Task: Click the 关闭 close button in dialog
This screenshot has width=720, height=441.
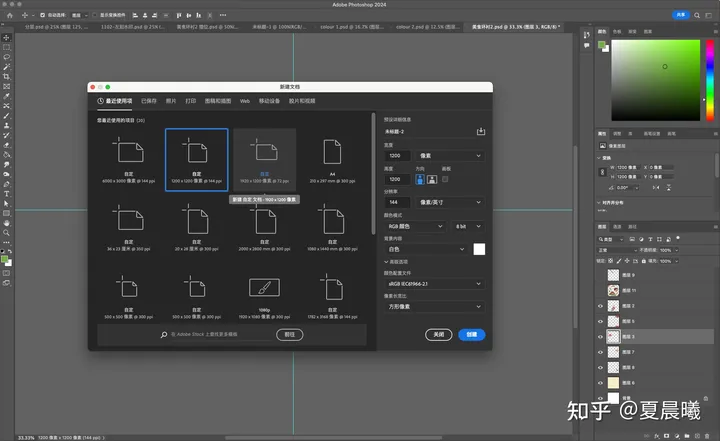Action: 439,334
